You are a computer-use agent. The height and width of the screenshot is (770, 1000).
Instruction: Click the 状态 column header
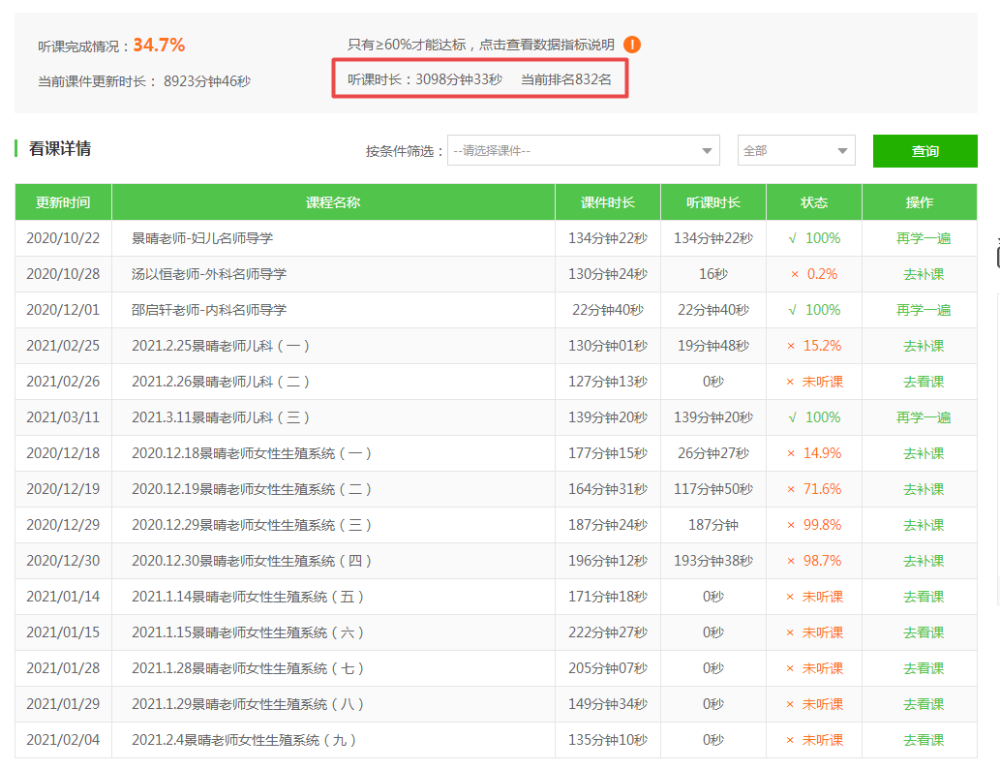point(814,202)
